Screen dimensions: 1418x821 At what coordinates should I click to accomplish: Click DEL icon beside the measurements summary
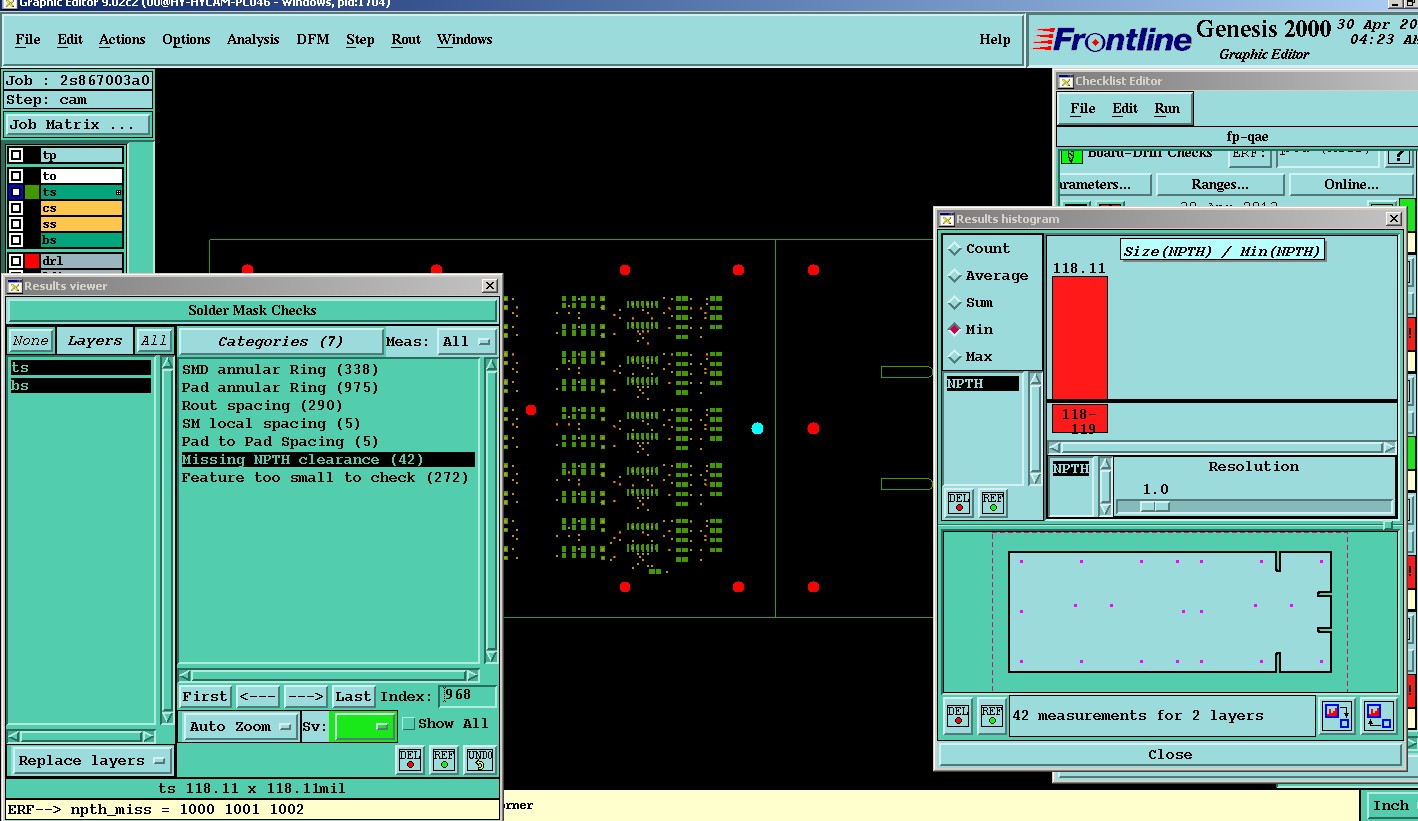click(x=958, y=716)
